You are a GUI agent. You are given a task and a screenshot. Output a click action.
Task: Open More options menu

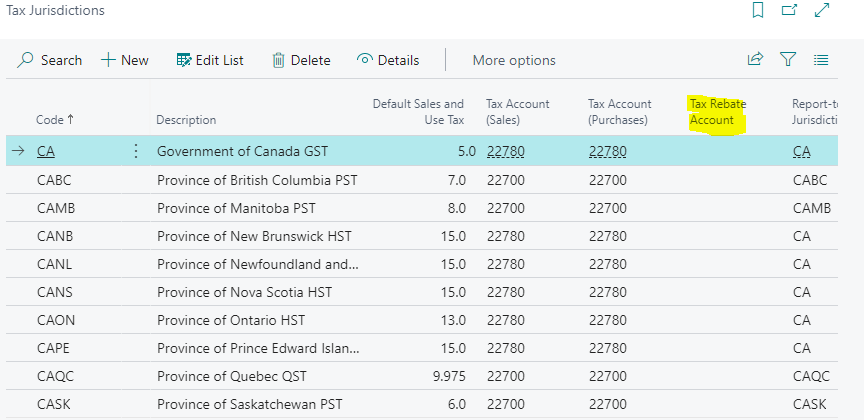[x=514, y=60]
